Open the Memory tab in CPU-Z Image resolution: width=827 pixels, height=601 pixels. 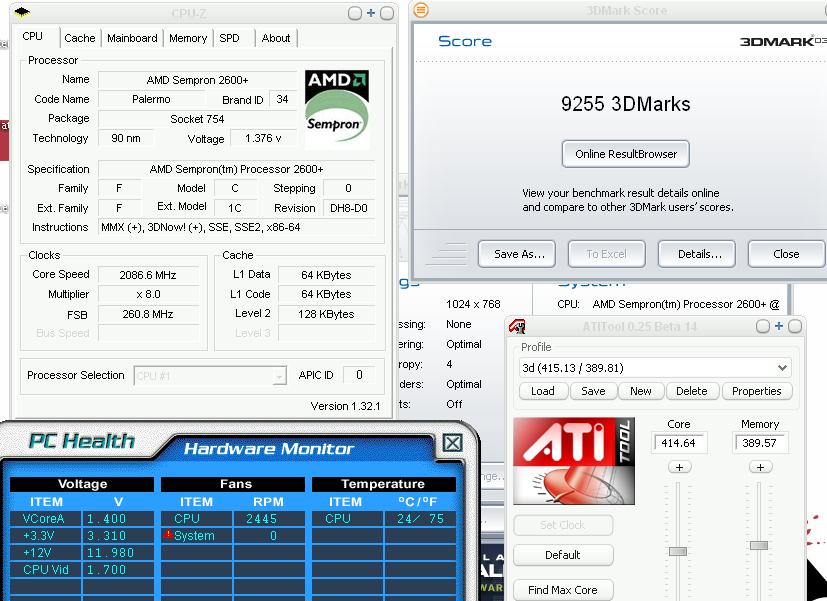click(188, 38)
